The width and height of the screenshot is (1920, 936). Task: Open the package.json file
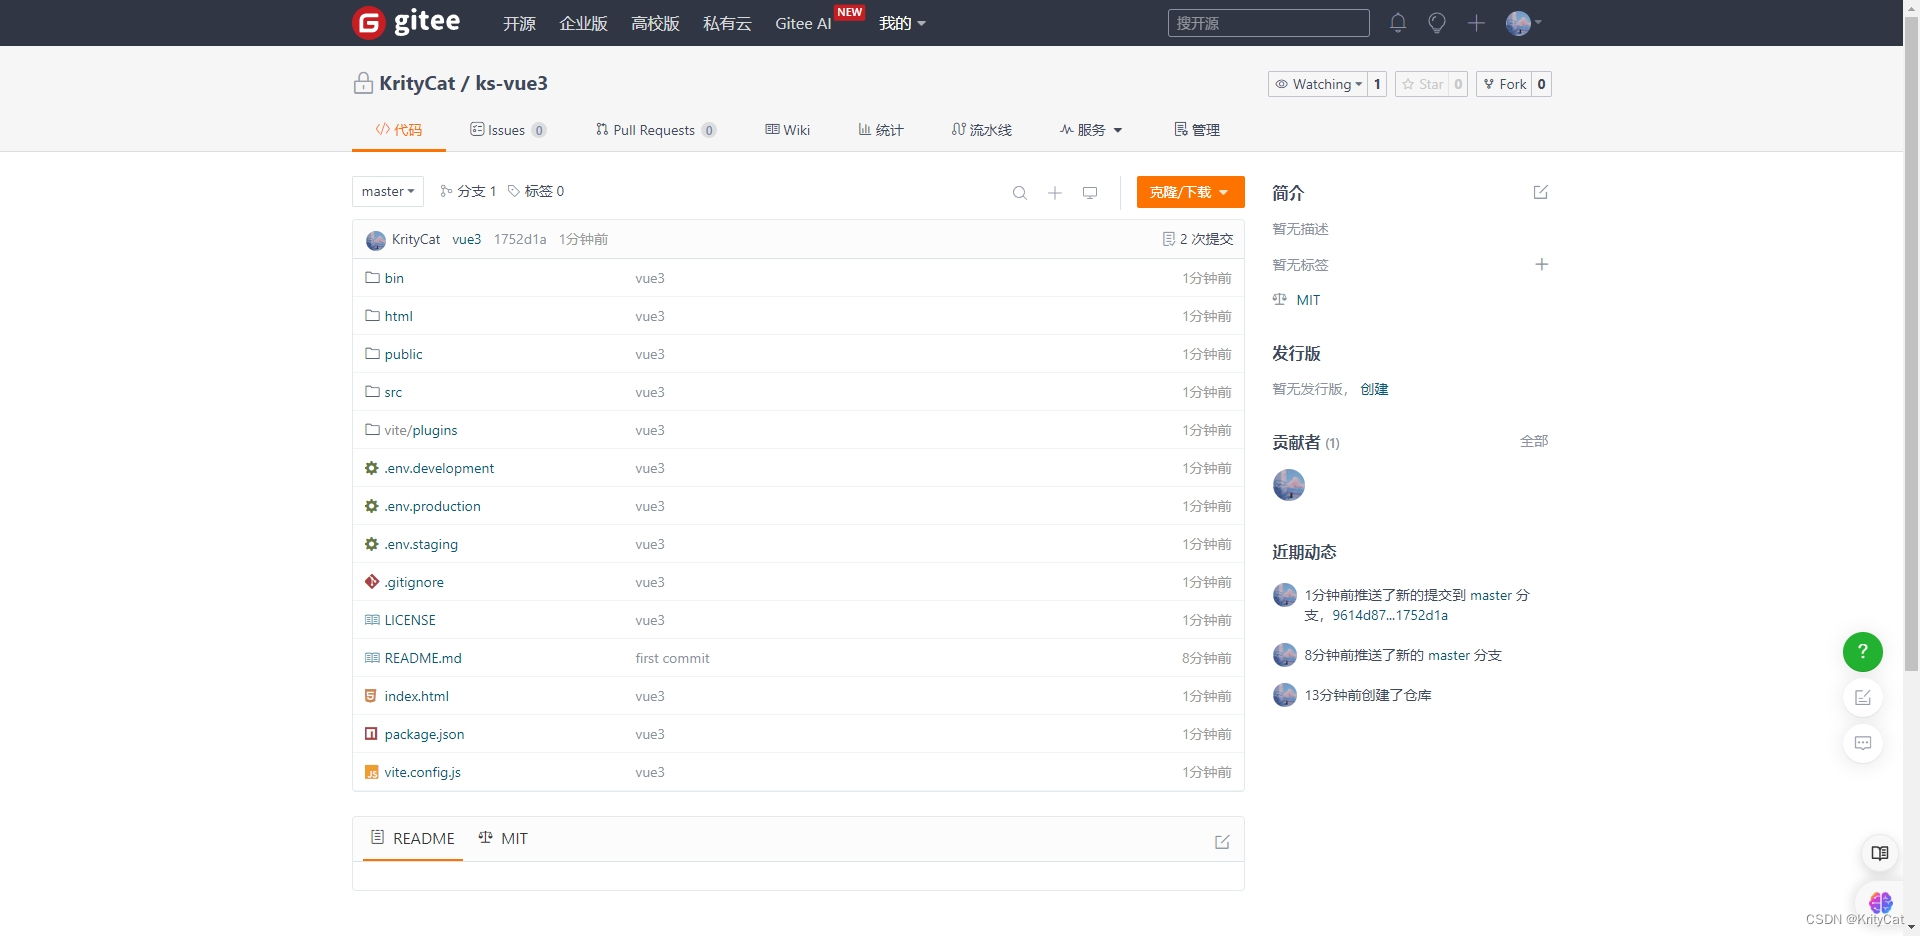[424, 734]
